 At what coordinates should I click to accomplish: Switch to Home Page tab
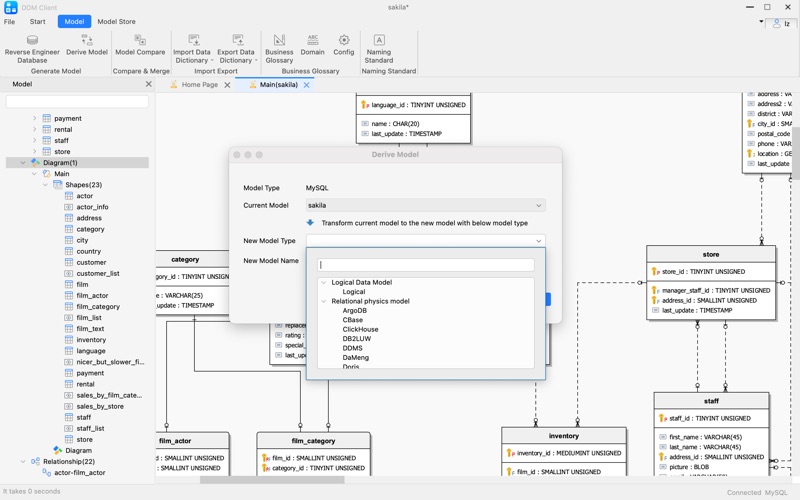click(199, 85)
